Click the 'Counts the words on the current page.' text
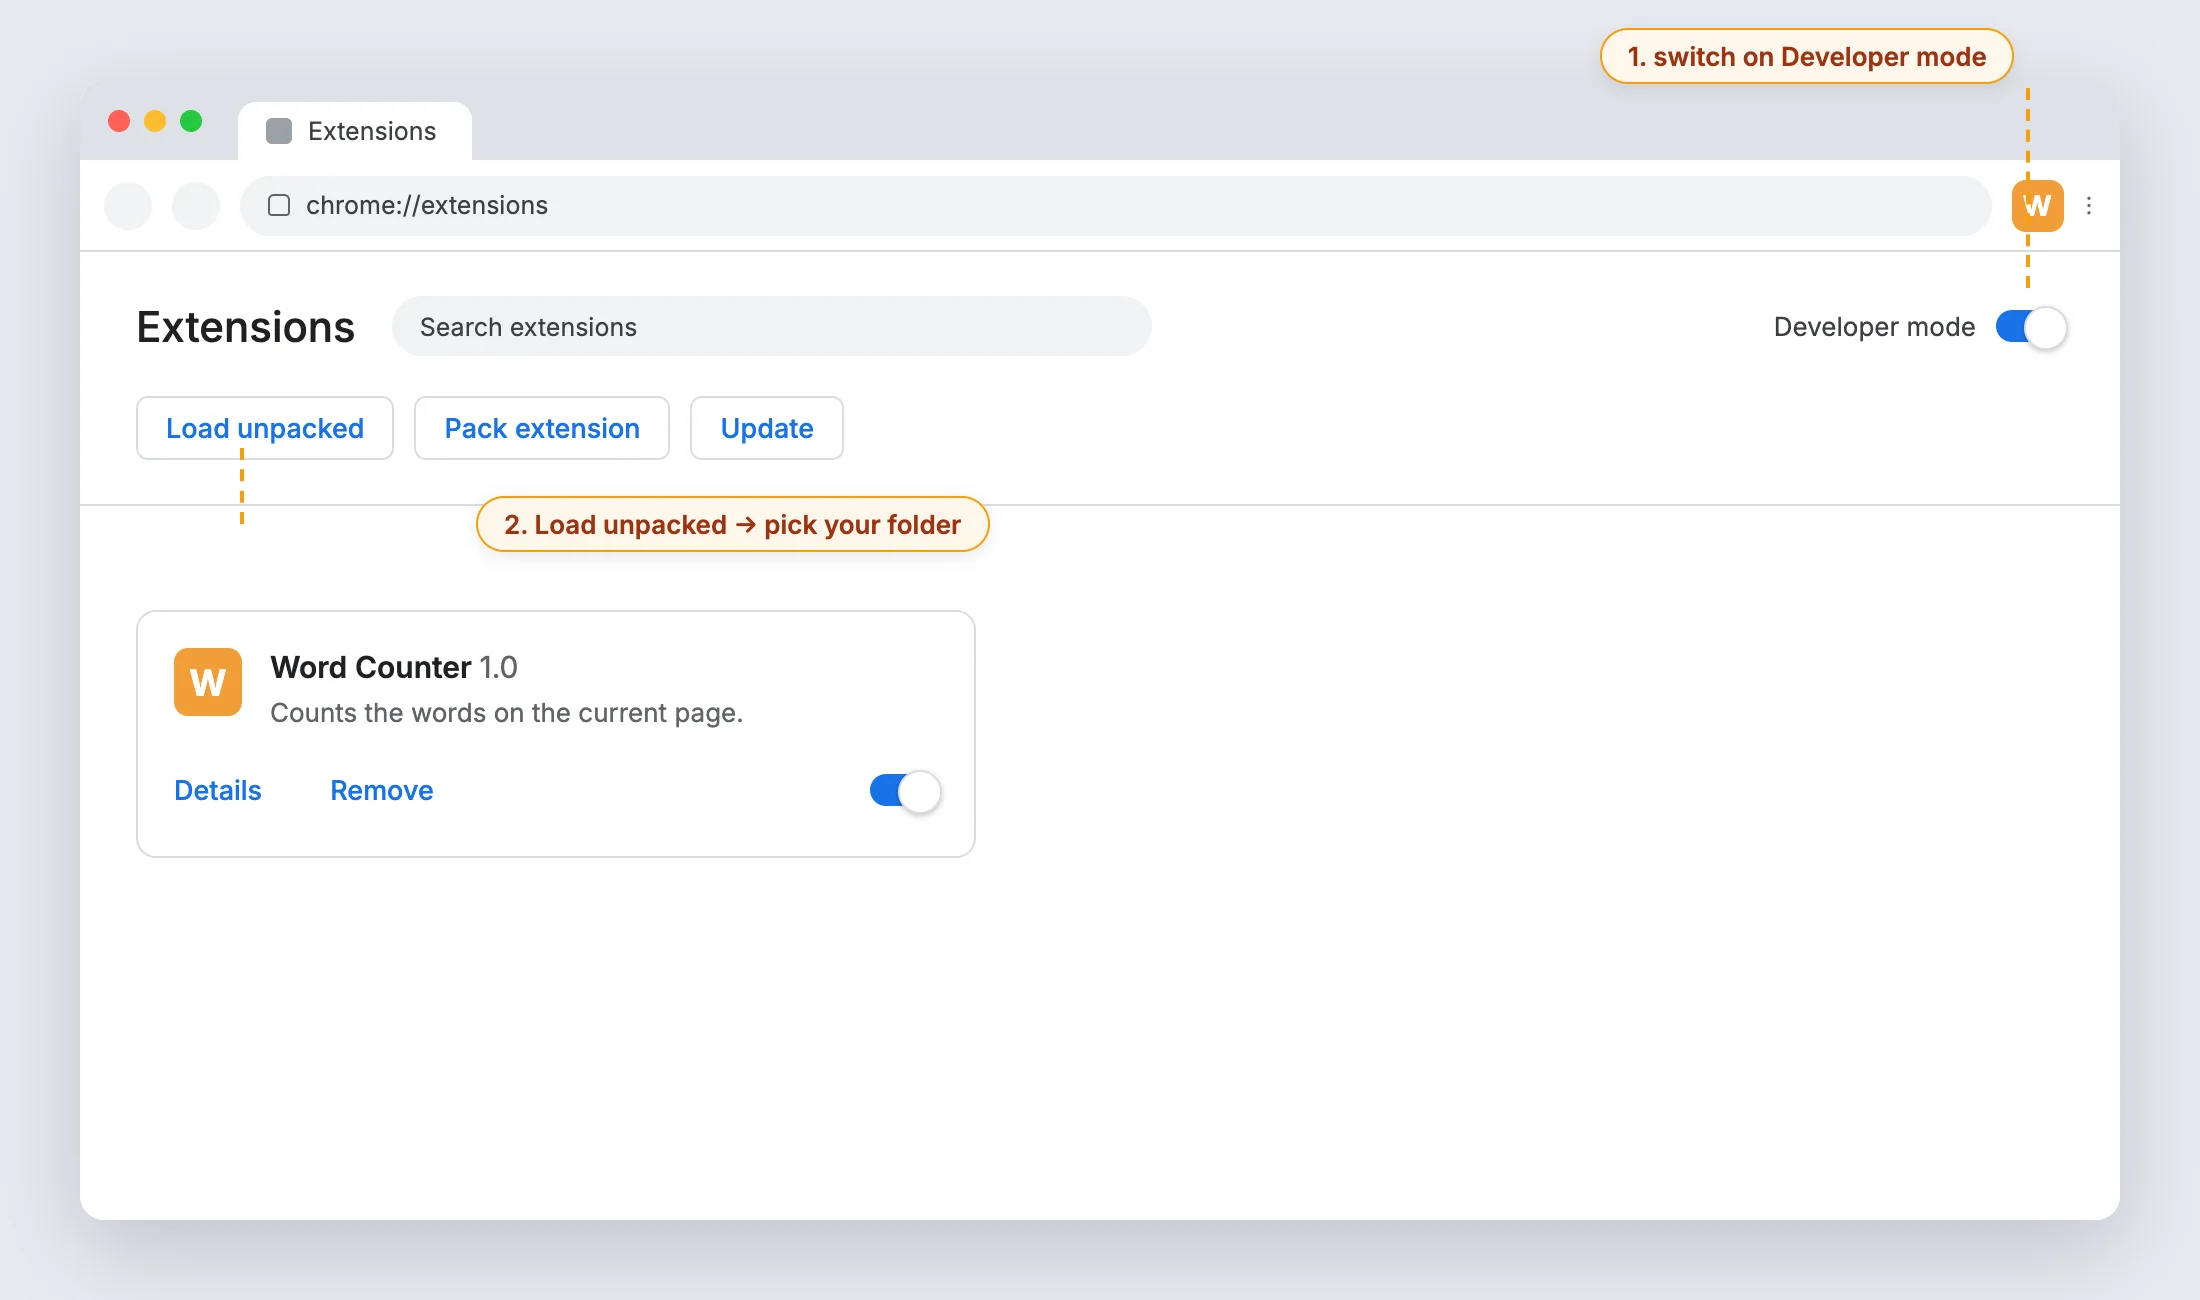 point(507,713)
